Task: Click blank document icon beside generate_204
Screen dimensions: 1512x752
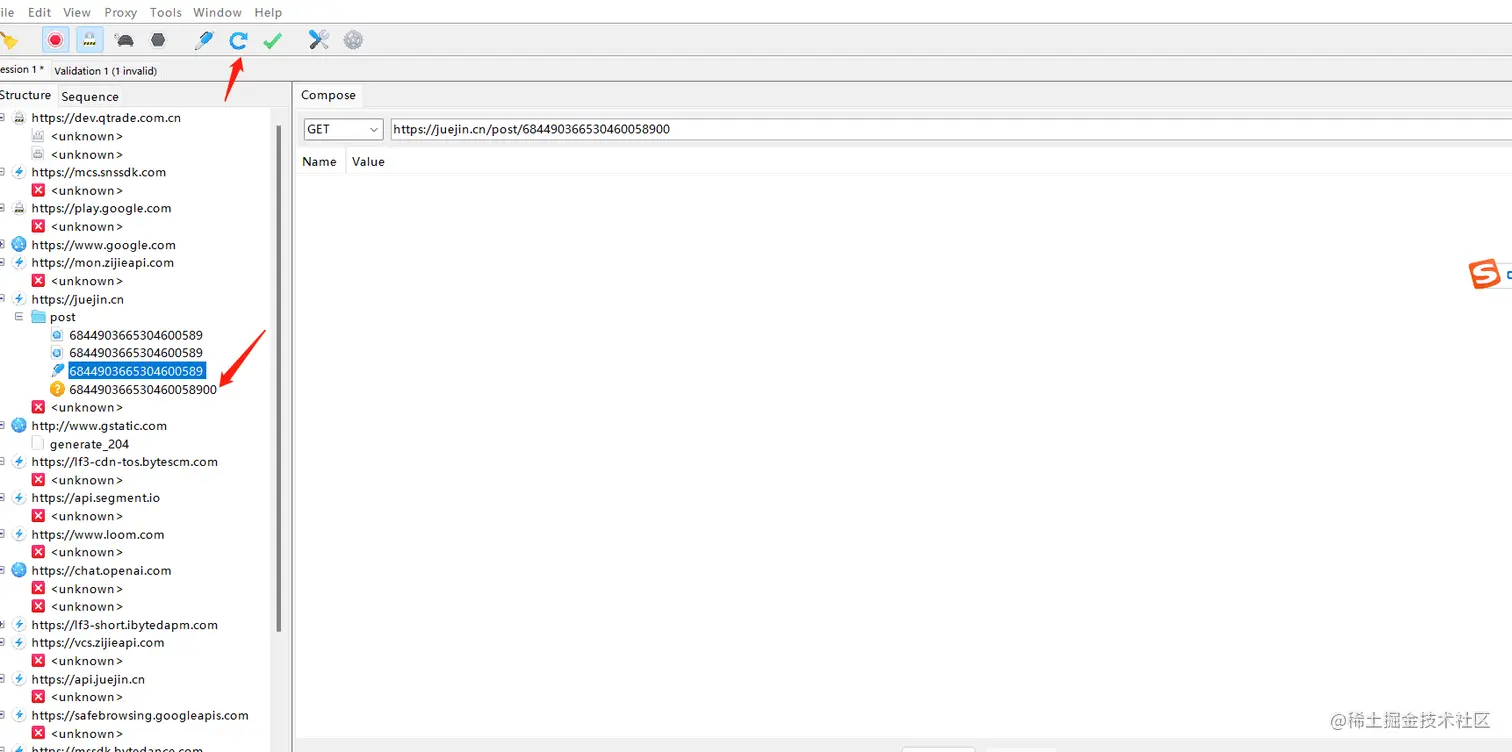Action: point(38,444)
